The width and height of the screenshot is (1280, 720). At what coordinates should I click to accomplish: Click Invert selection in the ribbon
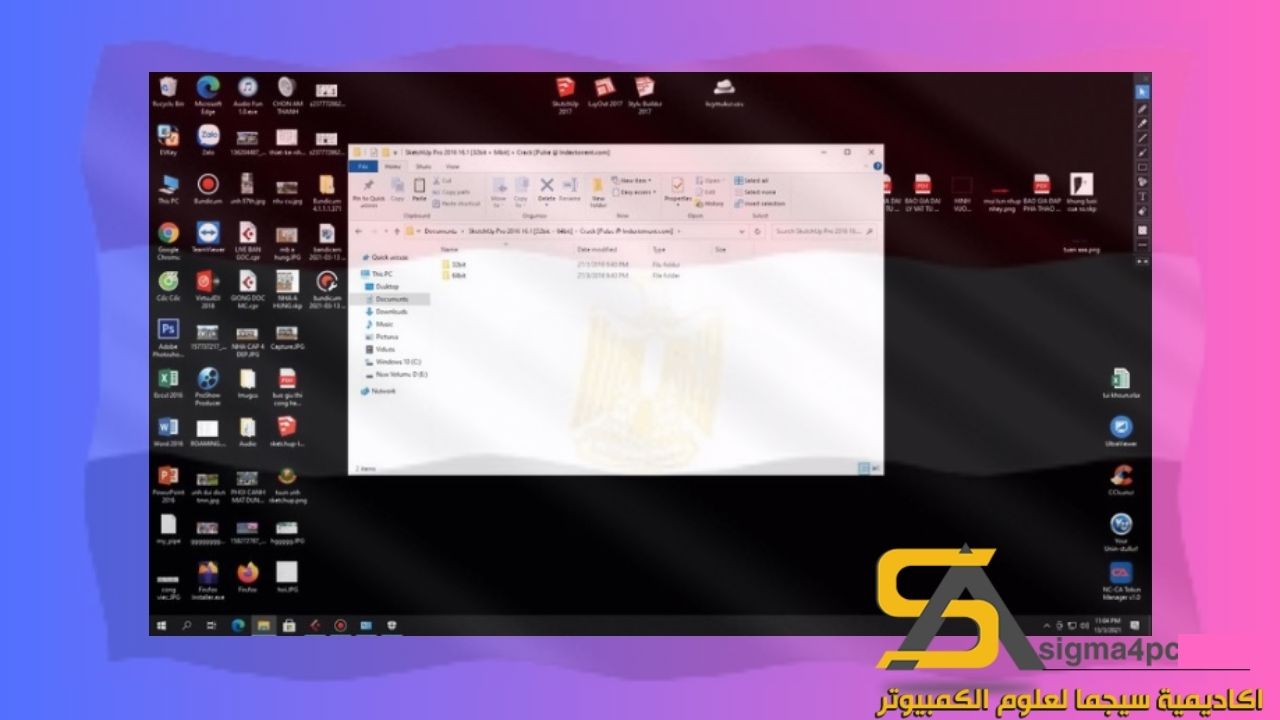tap(760, 203)
